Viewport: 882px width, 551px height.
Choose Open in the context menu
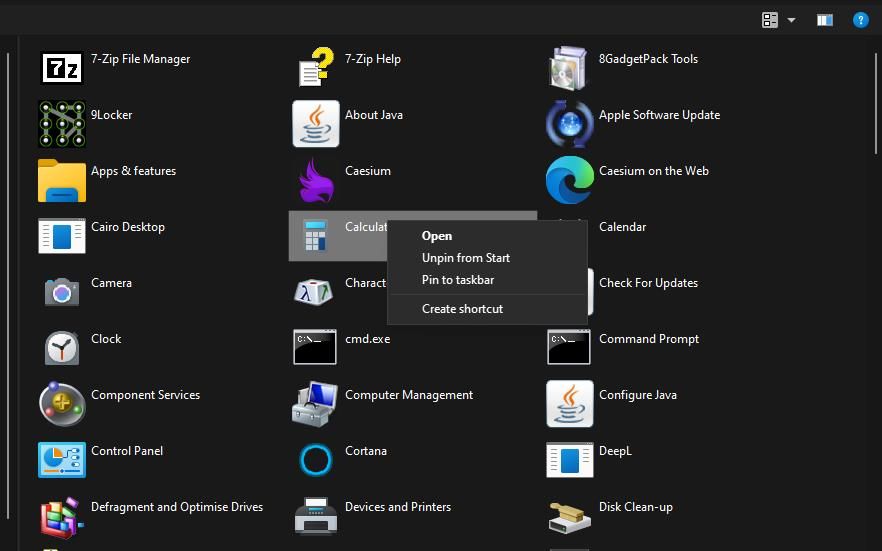437,236
